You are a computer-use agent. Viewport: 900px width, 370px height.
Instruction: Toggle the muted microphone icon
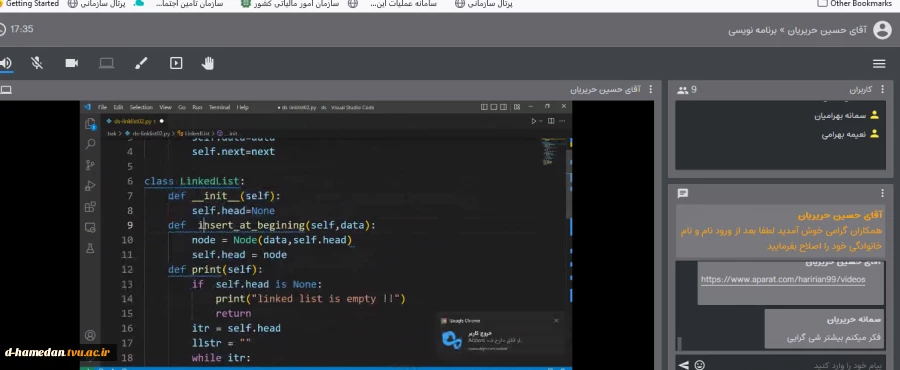click(x=37, y=63)
